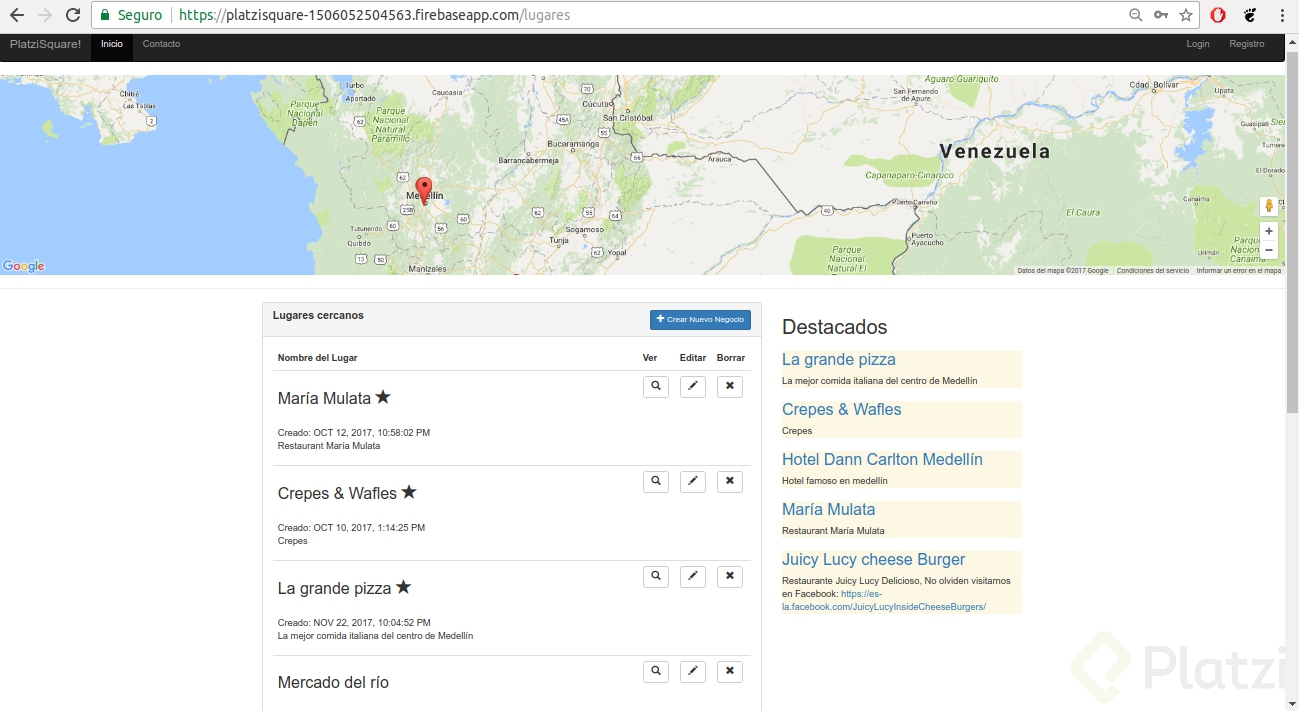Screen dimensions: 1299x711
Task: Select the Inicio navigation tab
Action: pos(112,44)
